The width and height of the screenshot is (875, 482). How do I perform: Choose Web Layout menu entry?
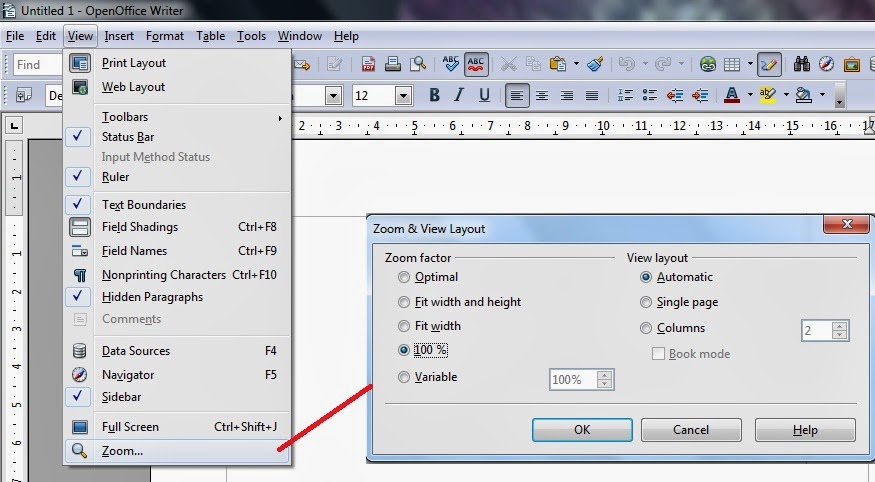(177, 87)
